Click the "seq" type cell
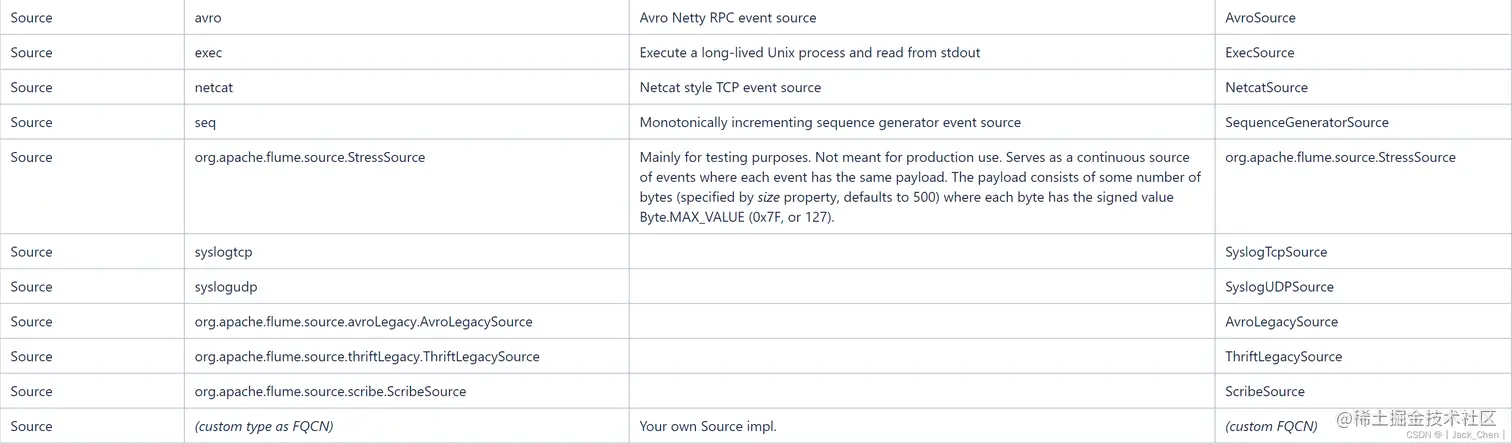Viewport: 1512px width, 444px height. [205, 123]
